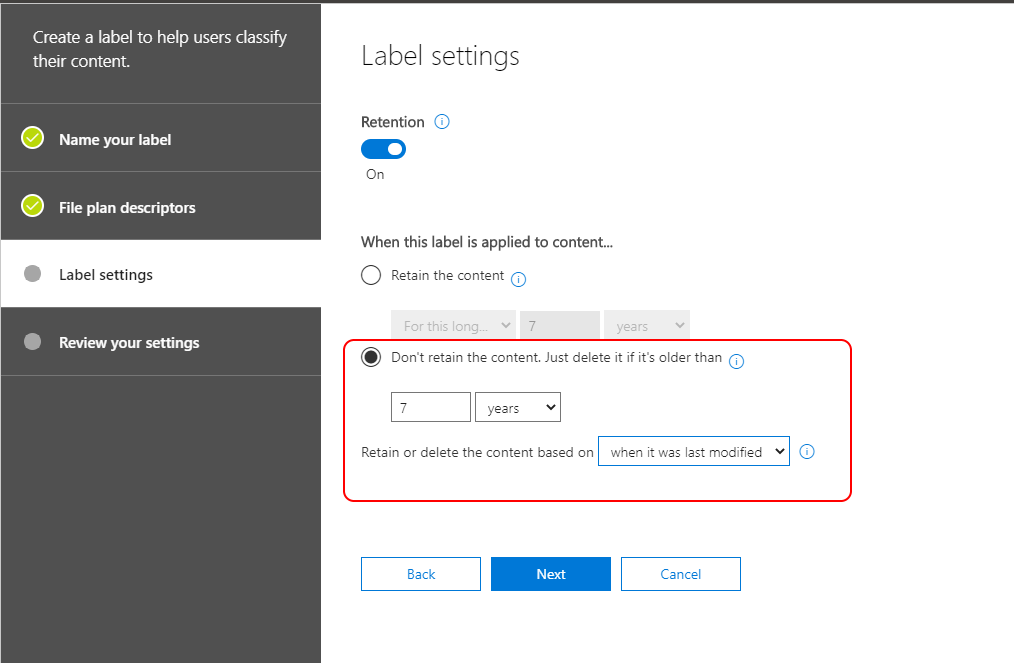This screenshot has width=1014, height=663.
Task: Click Back to return to previous step
Action: (421, 574)
